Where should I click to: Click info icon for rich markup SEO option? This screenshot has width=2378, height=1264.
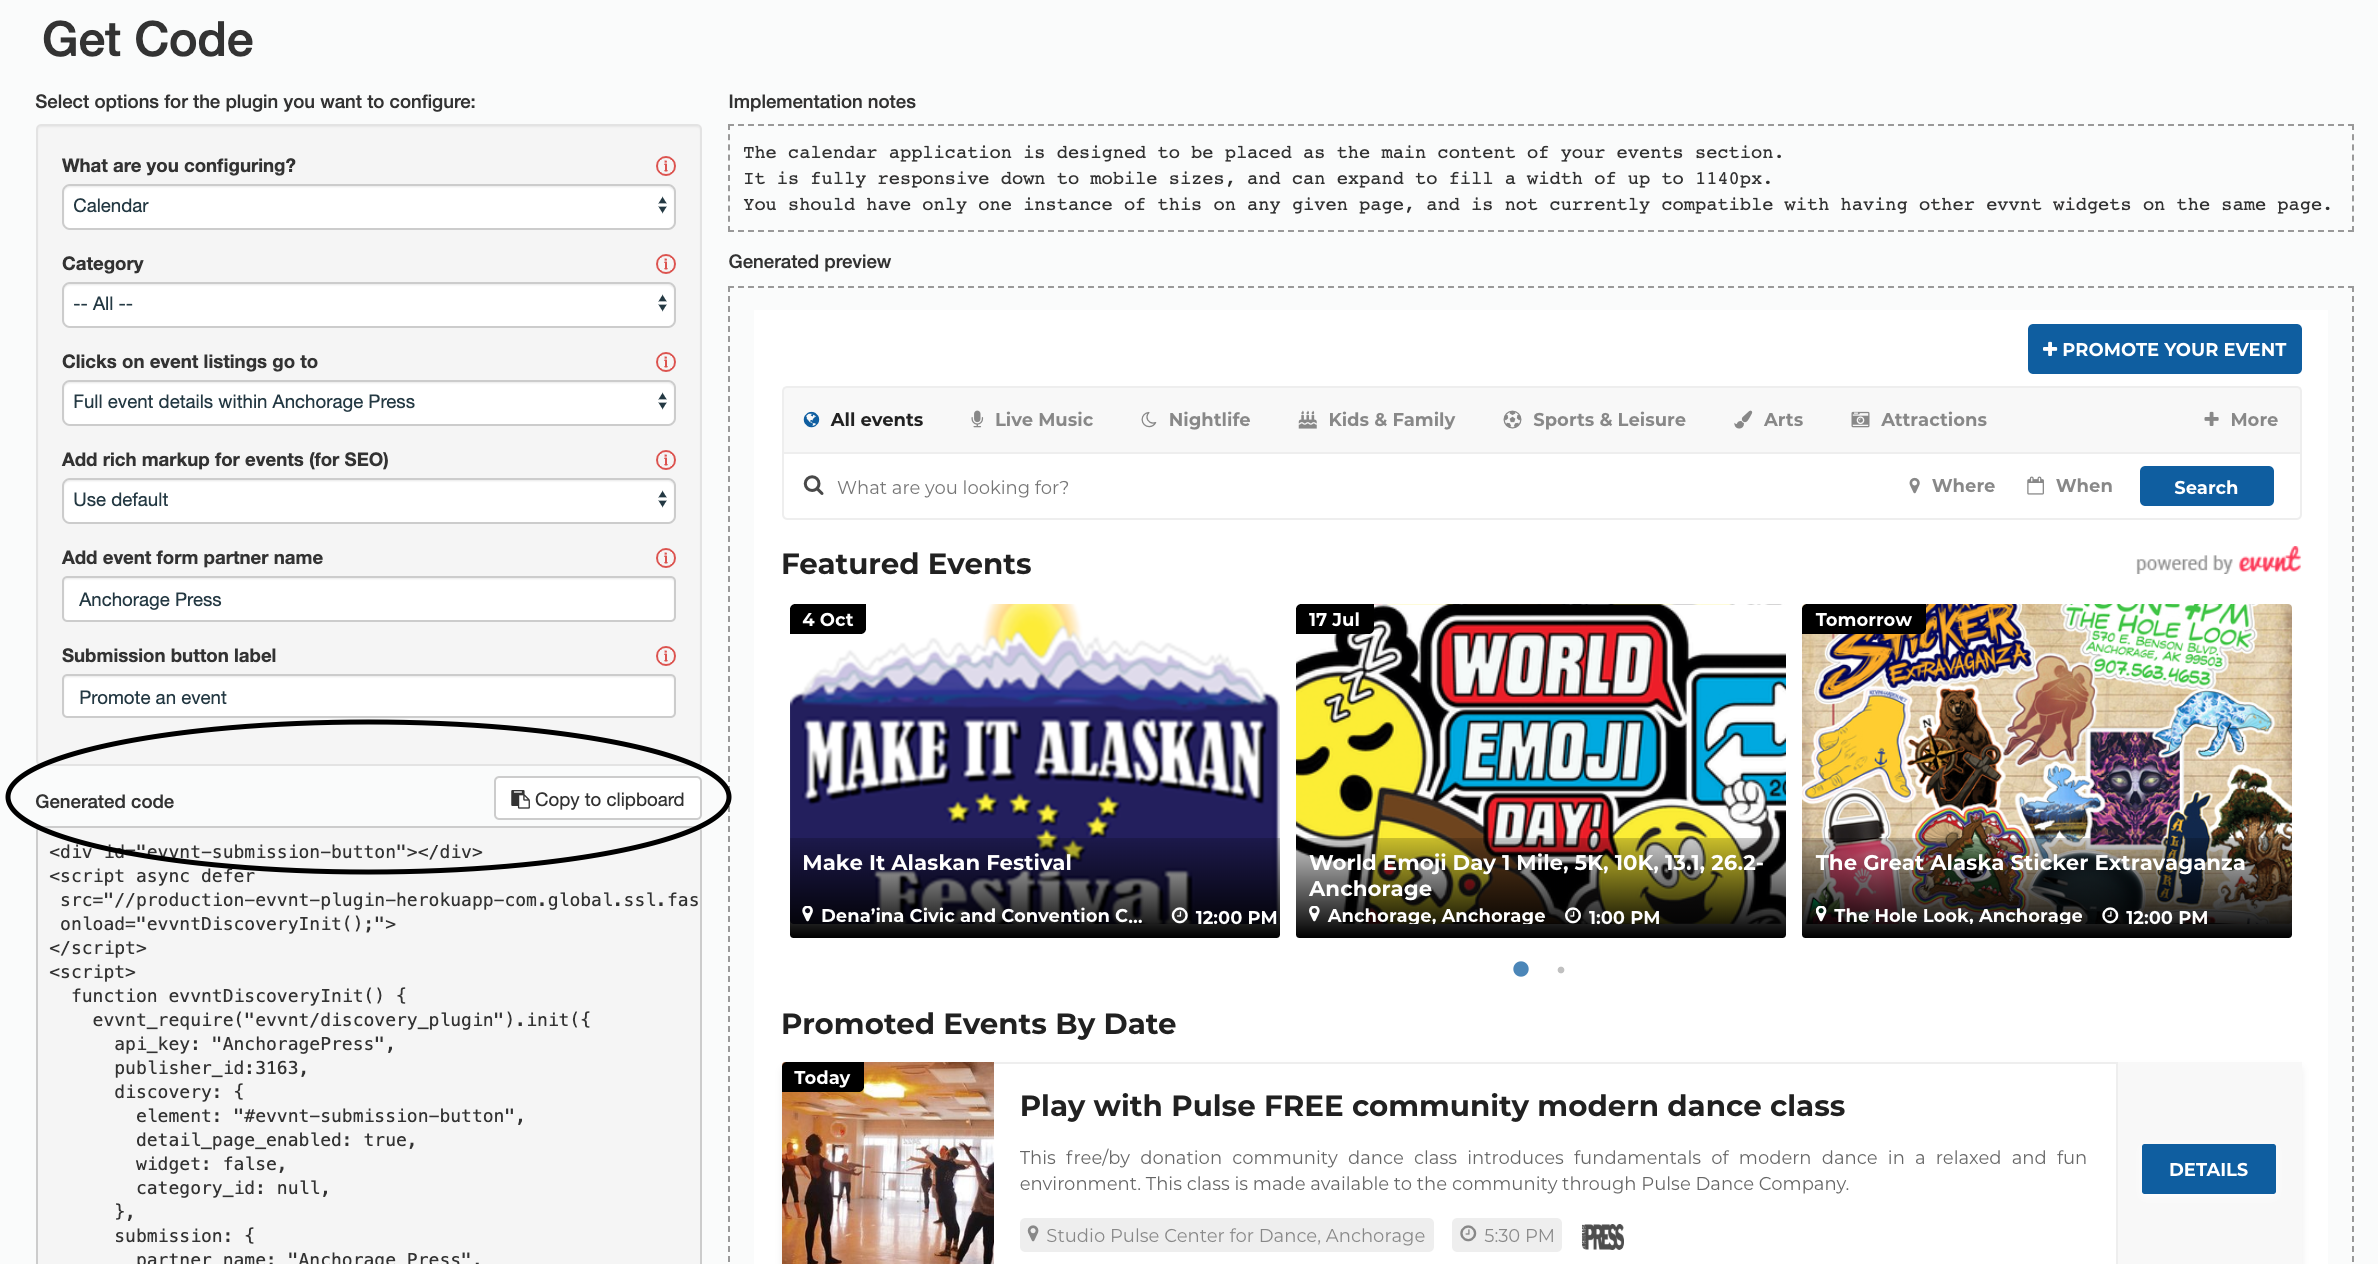[665, 460]
